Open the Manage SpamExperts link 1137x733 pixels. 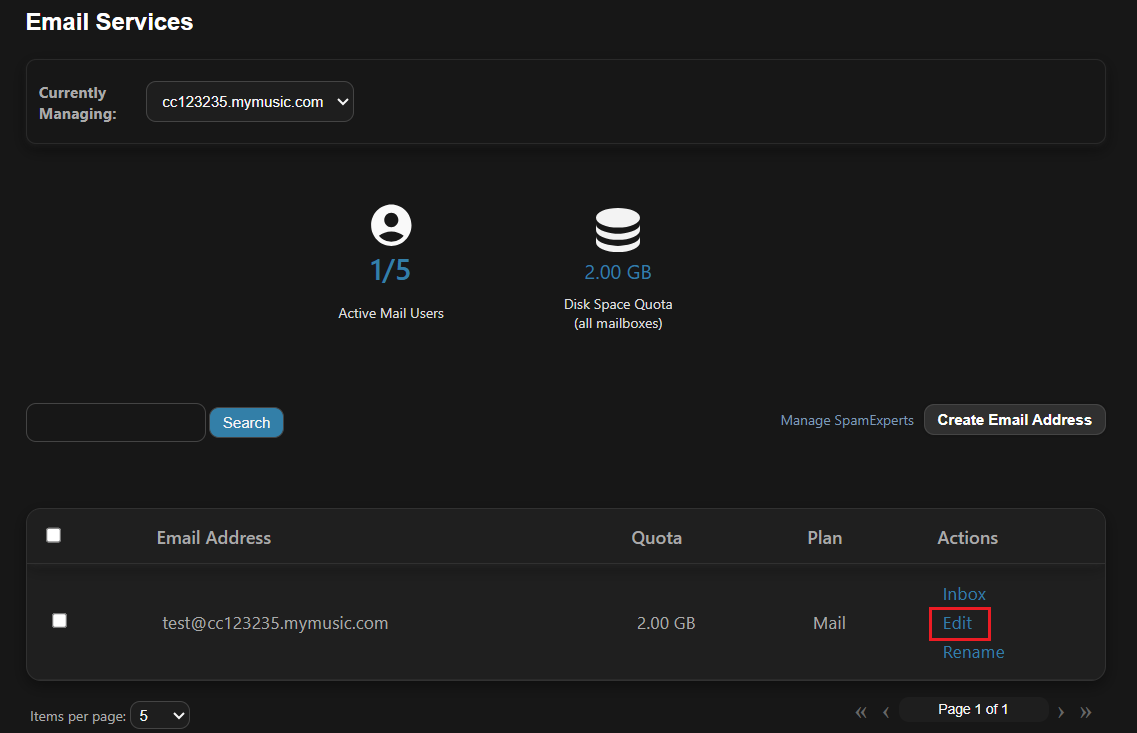847,421
